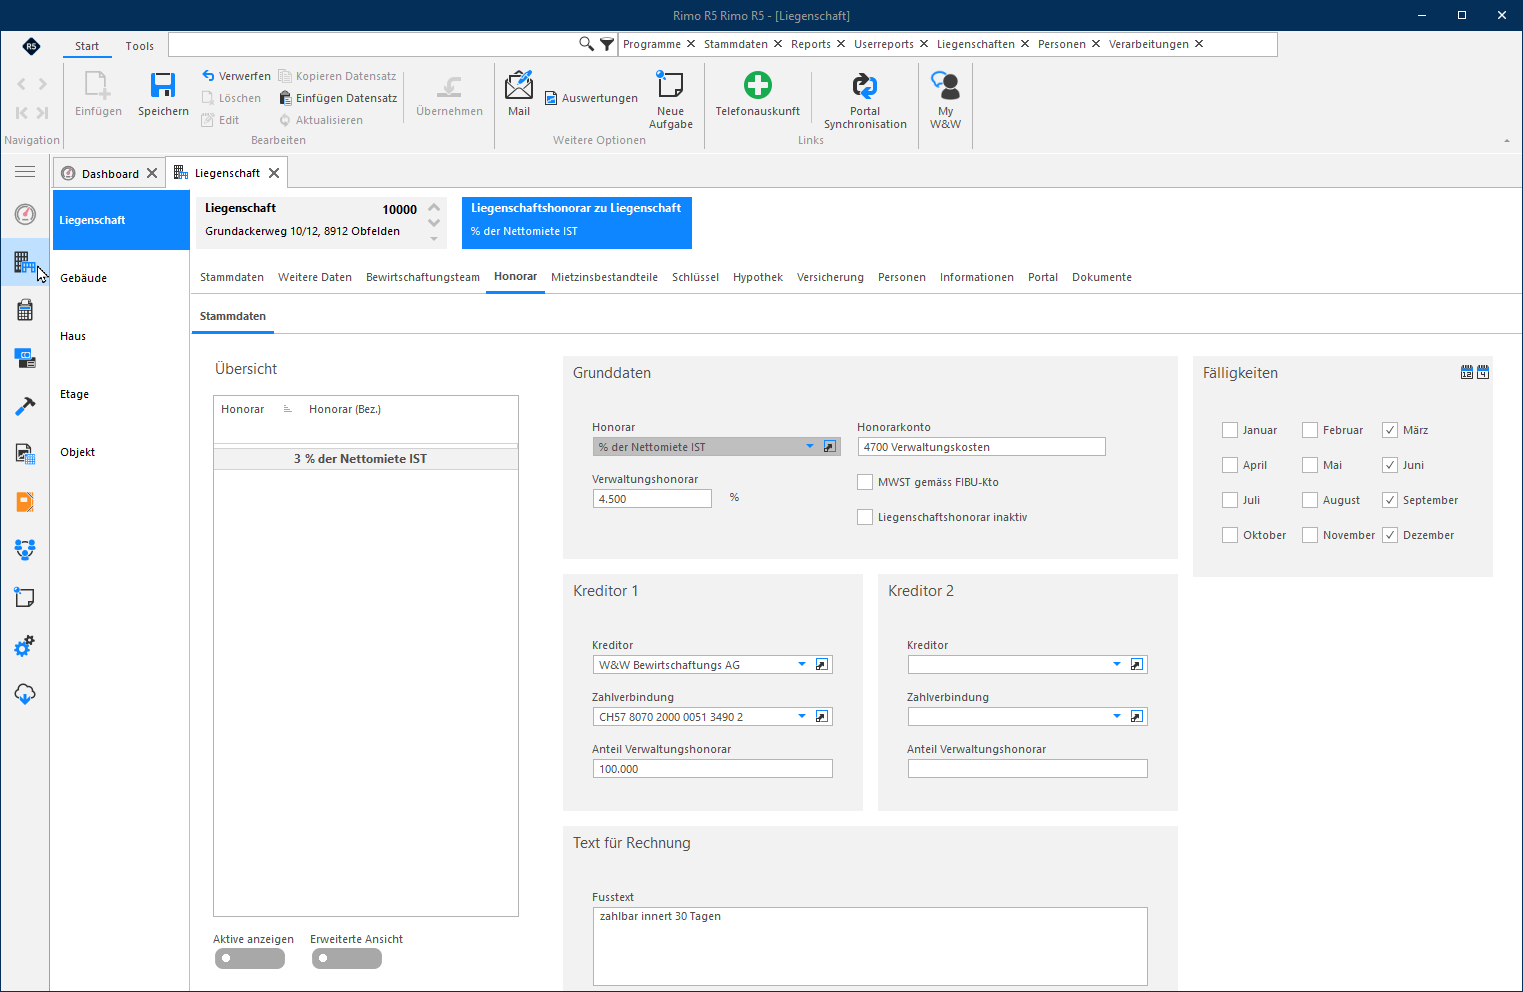The width and height of the screenshot is (1523, 992).
Task: Open Telefonauskunft green plus icon
Action: (x=758, y=85)
